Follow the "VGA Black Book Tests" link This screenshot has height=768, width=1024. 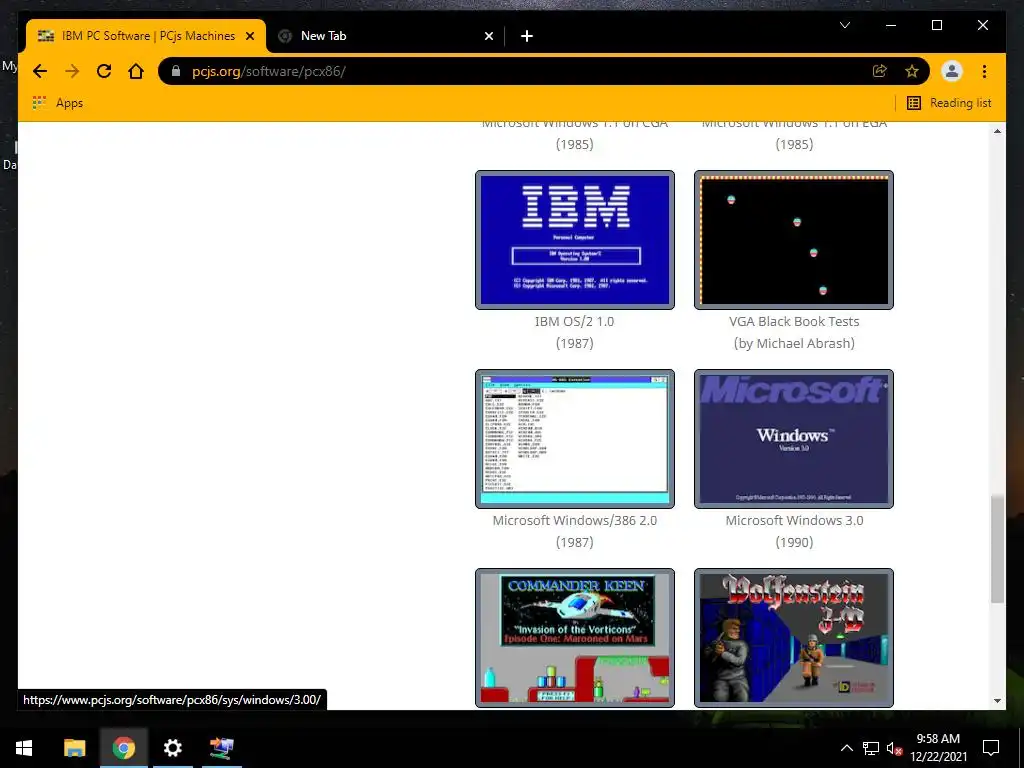[794, 321]
